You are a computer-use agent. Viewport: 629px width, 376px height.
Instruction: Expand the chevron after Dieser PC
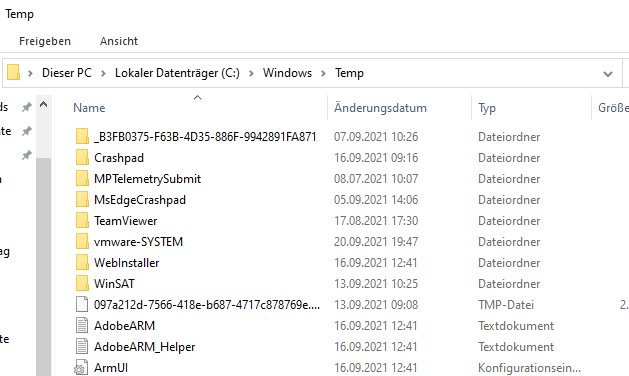(103, 73)
